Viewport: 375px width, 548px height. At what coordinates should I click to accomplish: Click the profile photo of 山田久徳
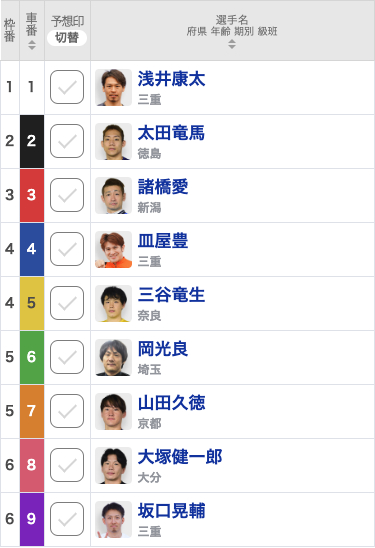(113, 411)
